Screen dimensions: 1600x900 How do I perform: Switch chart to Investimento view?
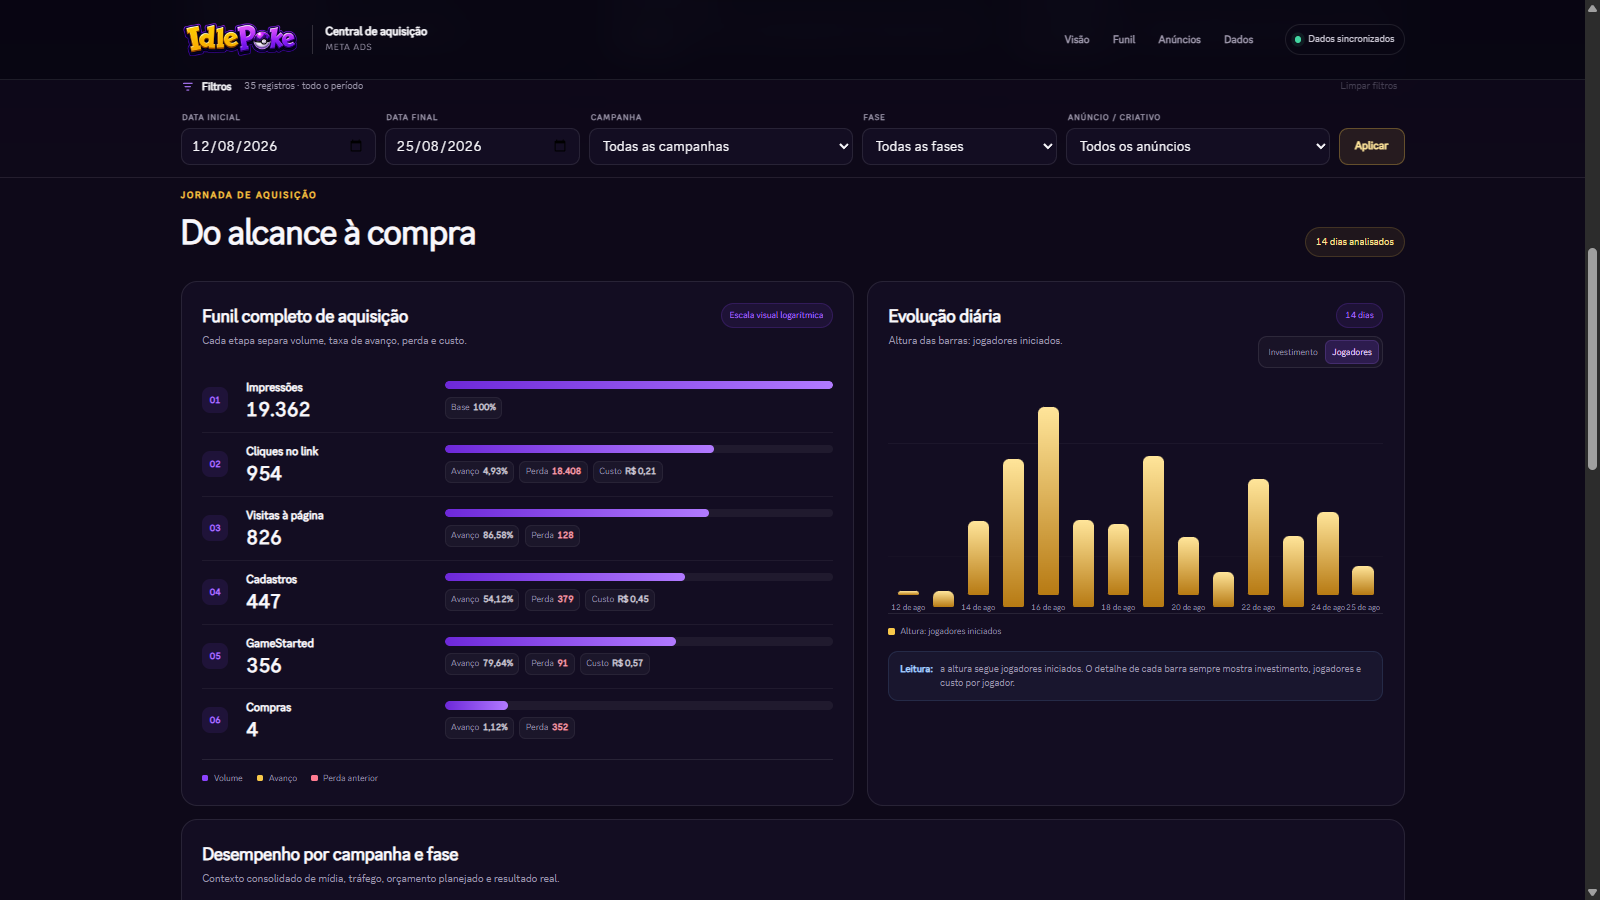1293,352
